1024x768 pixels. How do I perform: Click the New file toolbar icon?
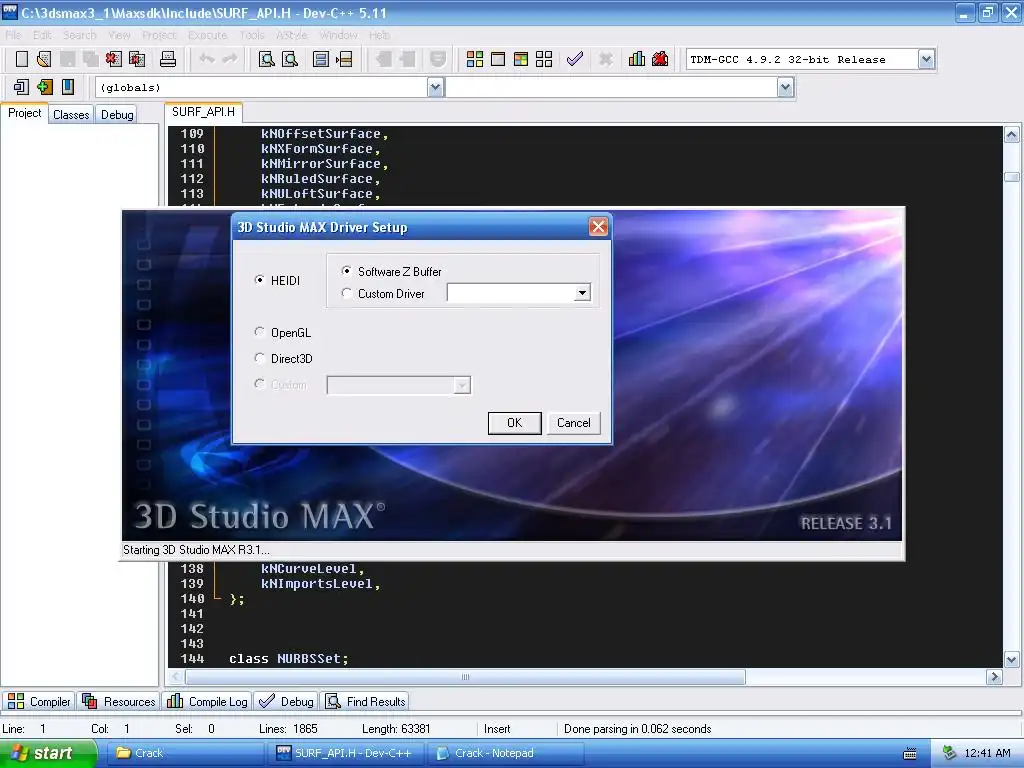coord(22,59)
